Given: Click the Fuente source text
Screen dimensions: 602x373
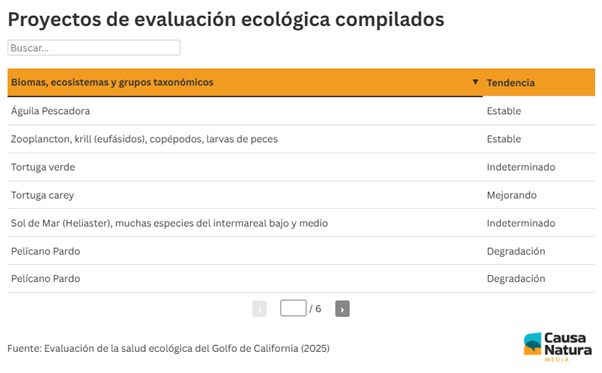Looking at the screenshot, I should [x=169, y=348].
